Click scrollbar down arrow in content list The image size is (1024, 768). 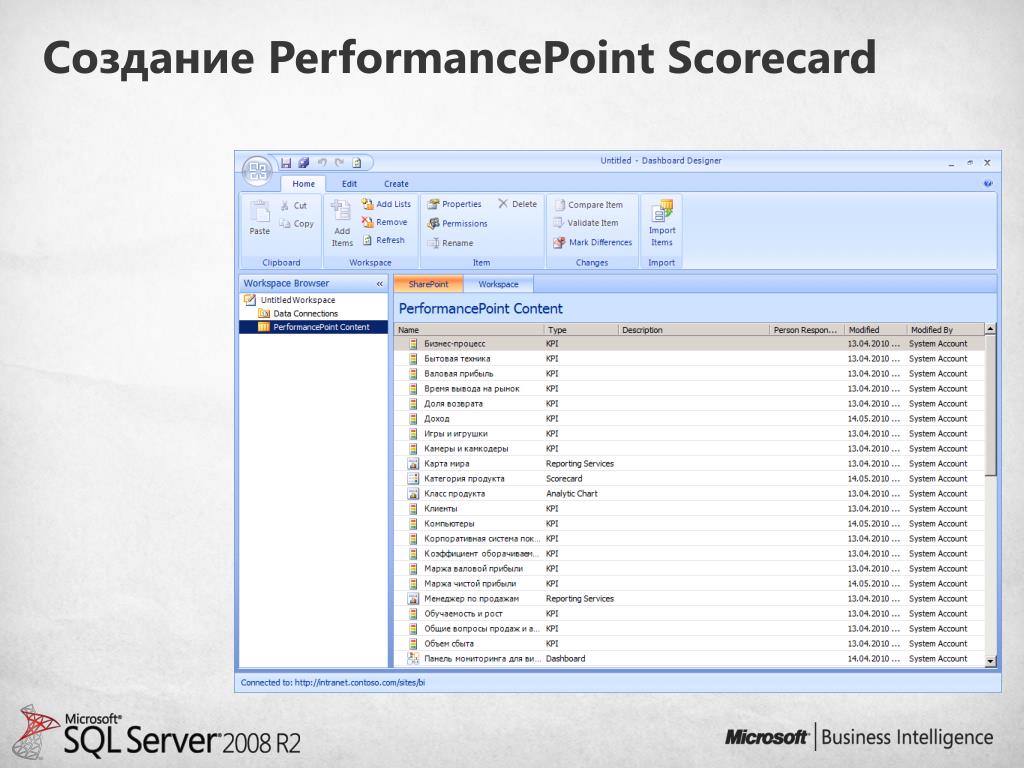[990, 661]
